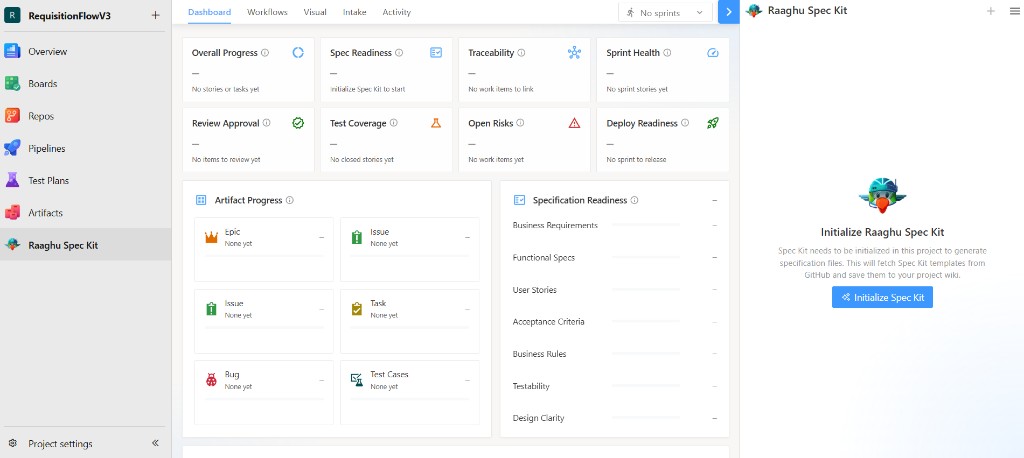Screen dimensions: 1024x458
Task: Open the Test Cases artifact card
Action: (x=410, y=393)
